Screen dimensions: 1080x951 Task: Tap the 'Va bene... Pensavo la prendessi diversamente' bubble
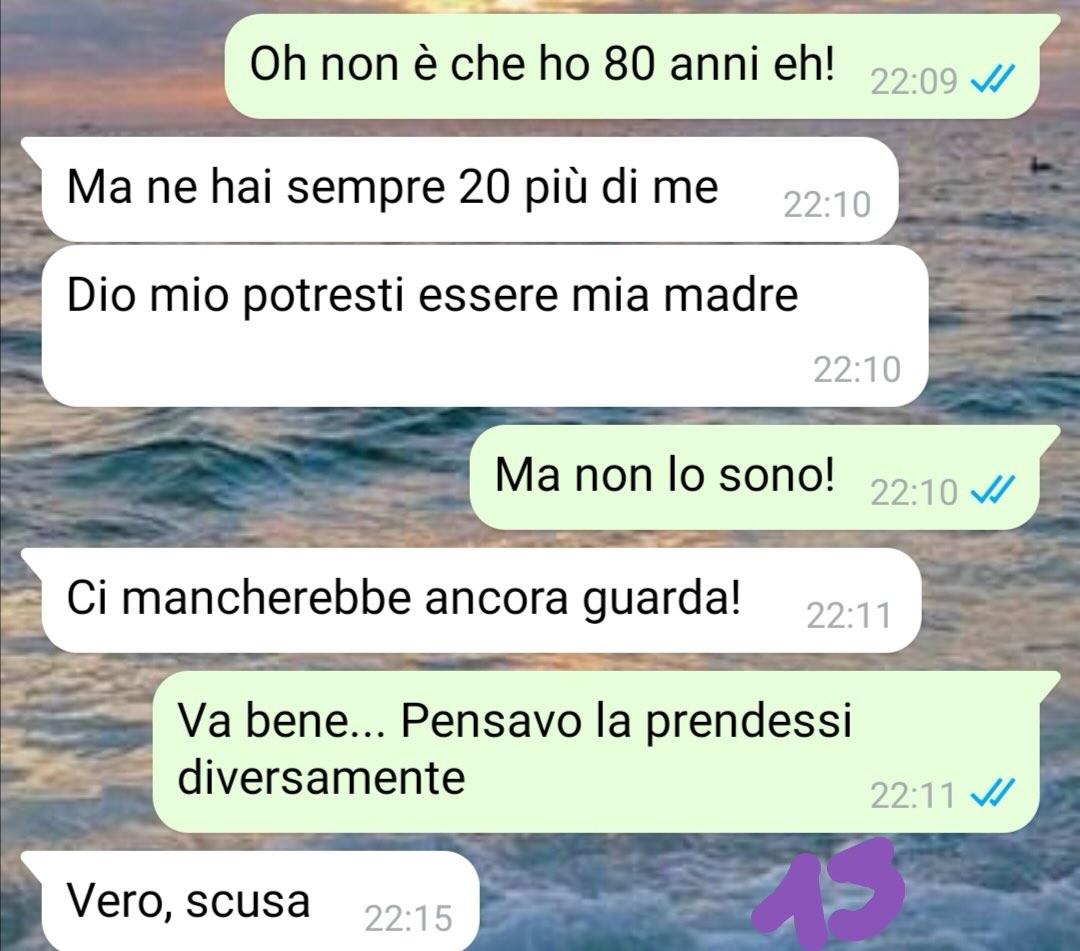596,752
